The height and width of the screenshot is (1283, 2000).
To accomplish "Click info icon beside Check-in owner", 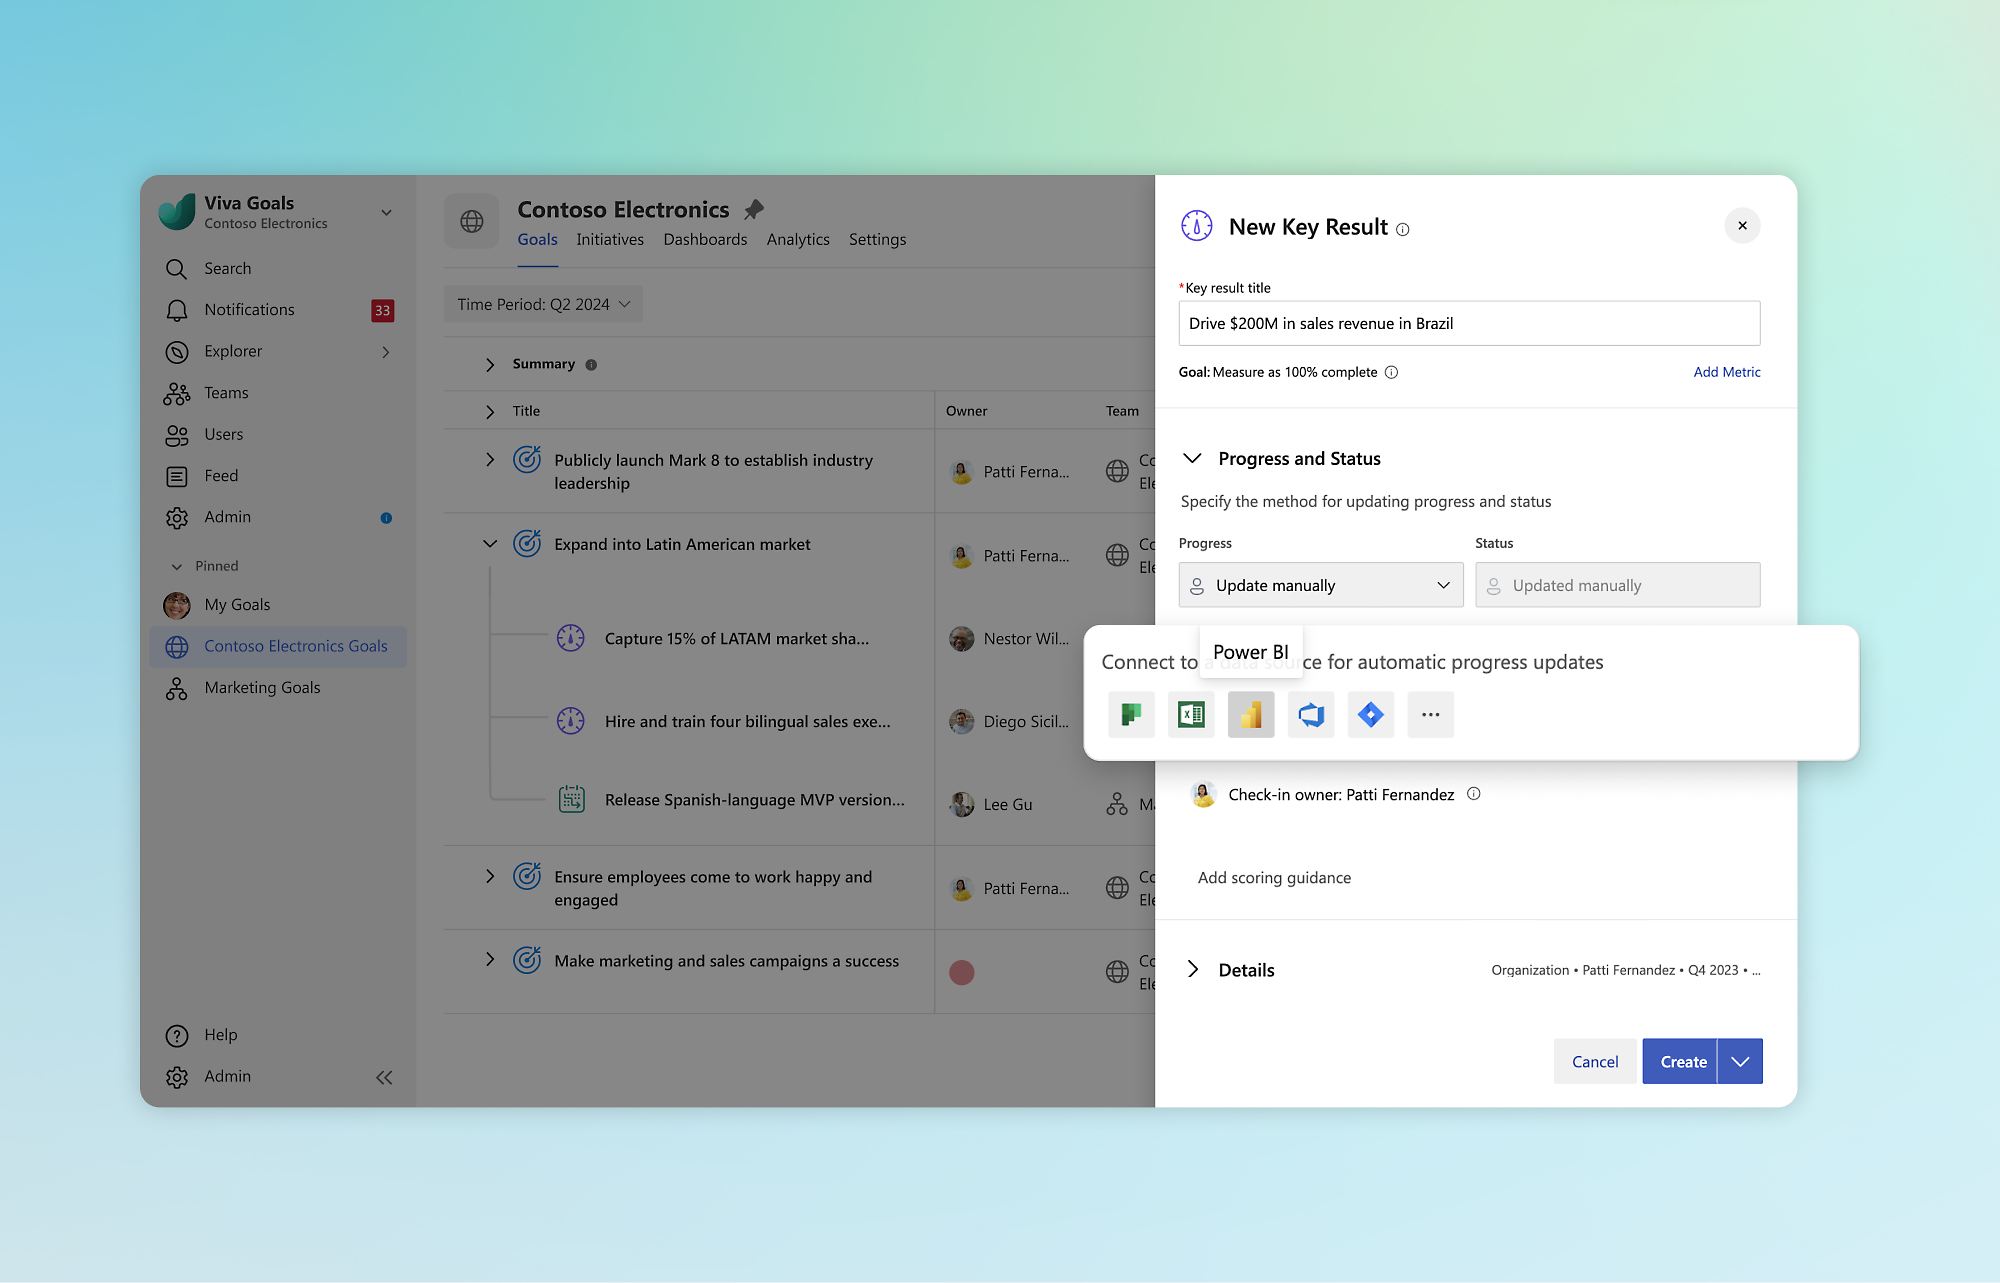I will (x=1473, y=794).
